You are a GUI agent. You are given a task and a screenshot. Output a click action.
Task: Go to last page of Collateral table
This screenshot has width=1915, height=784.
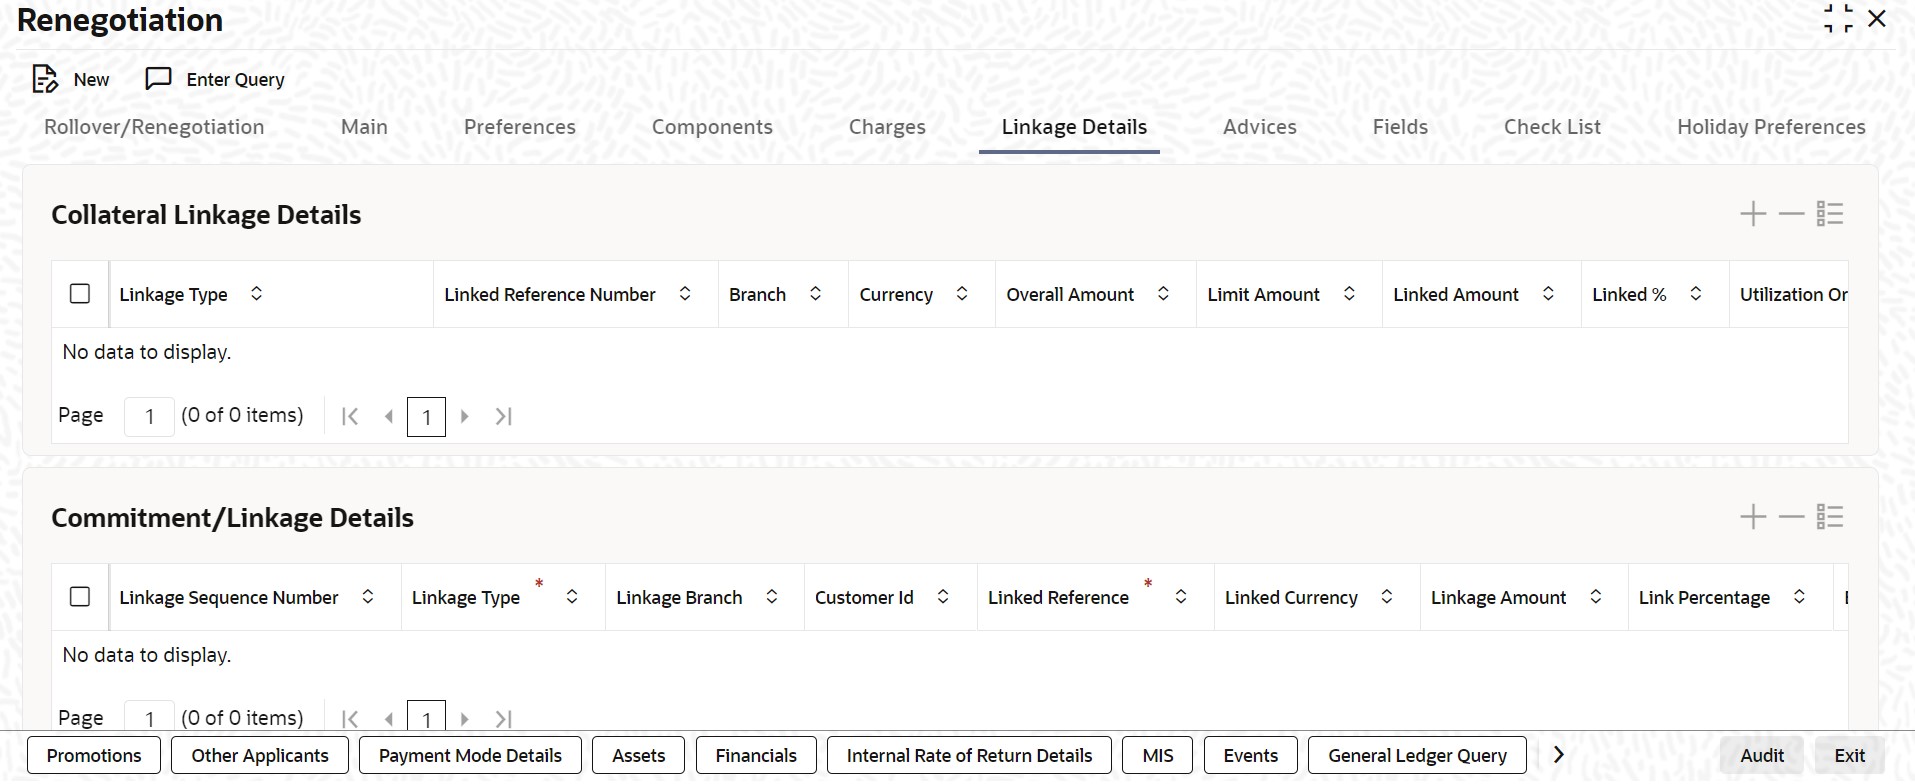coord(504,416)
